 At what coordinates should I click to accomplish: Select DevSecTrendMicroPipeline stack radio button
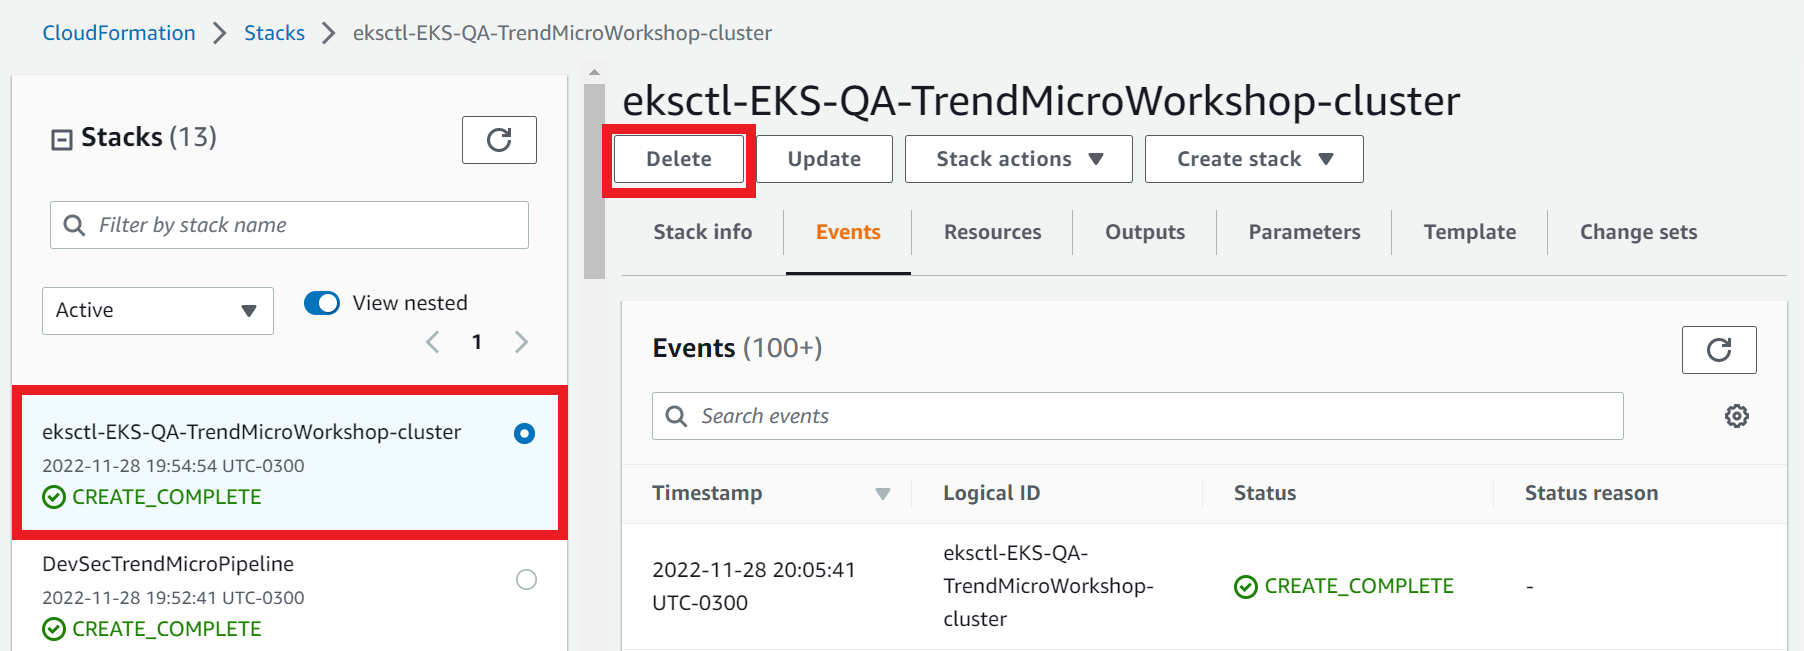(526, 579)
